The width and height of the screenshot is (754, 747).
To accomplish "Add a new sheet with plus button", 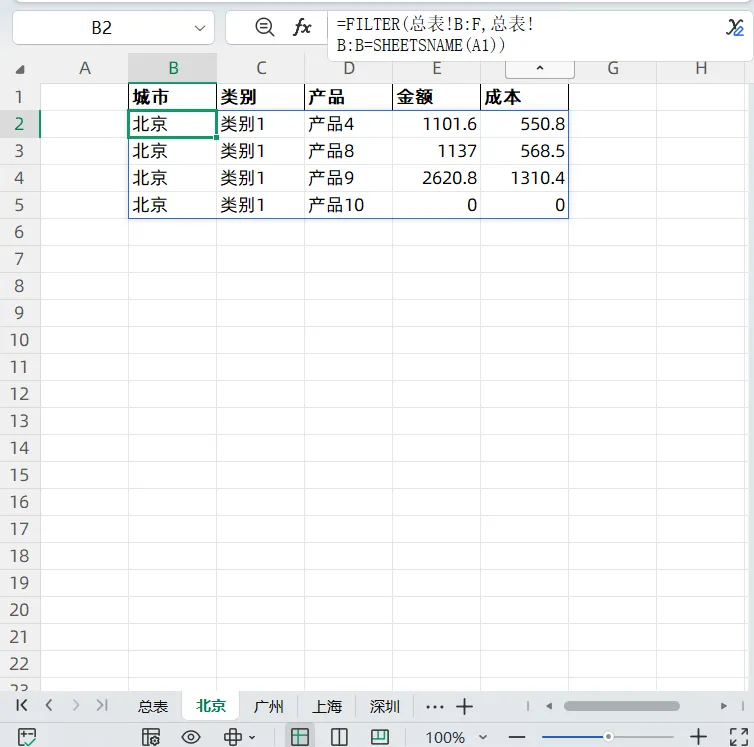I will (465, 707).
